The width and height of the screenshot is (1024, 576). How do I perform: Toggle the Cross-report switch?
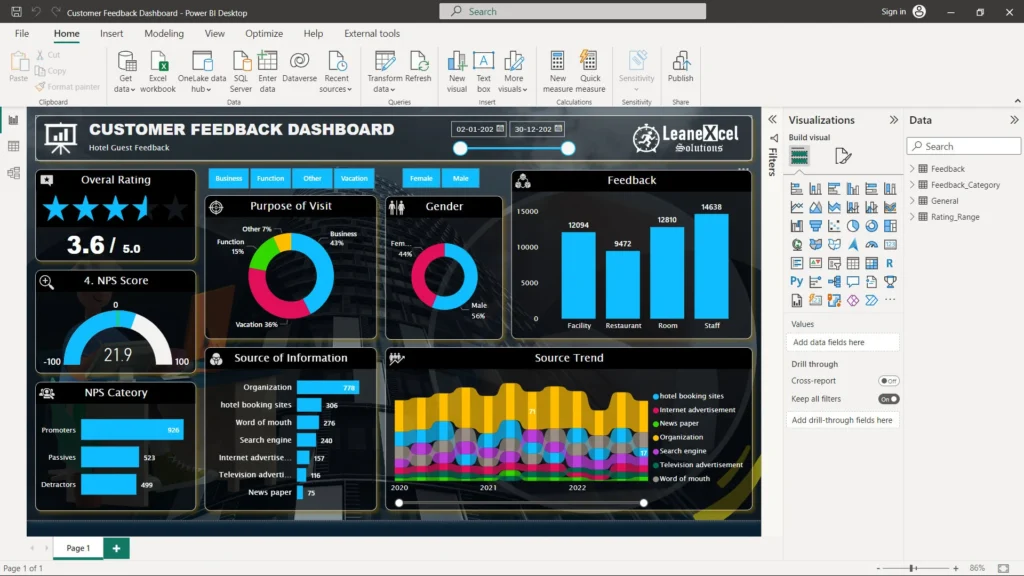(x=888, y=381)
